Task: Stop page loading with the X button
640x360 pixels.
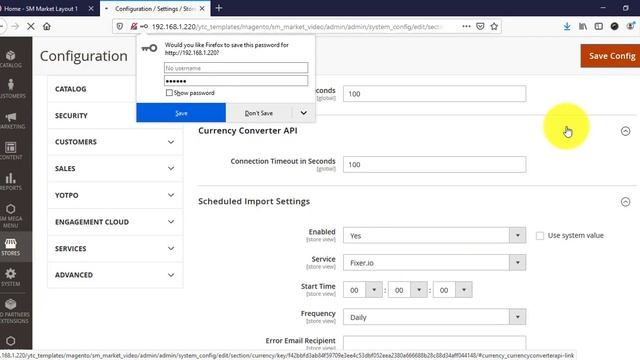Action: tap(31, 27)
